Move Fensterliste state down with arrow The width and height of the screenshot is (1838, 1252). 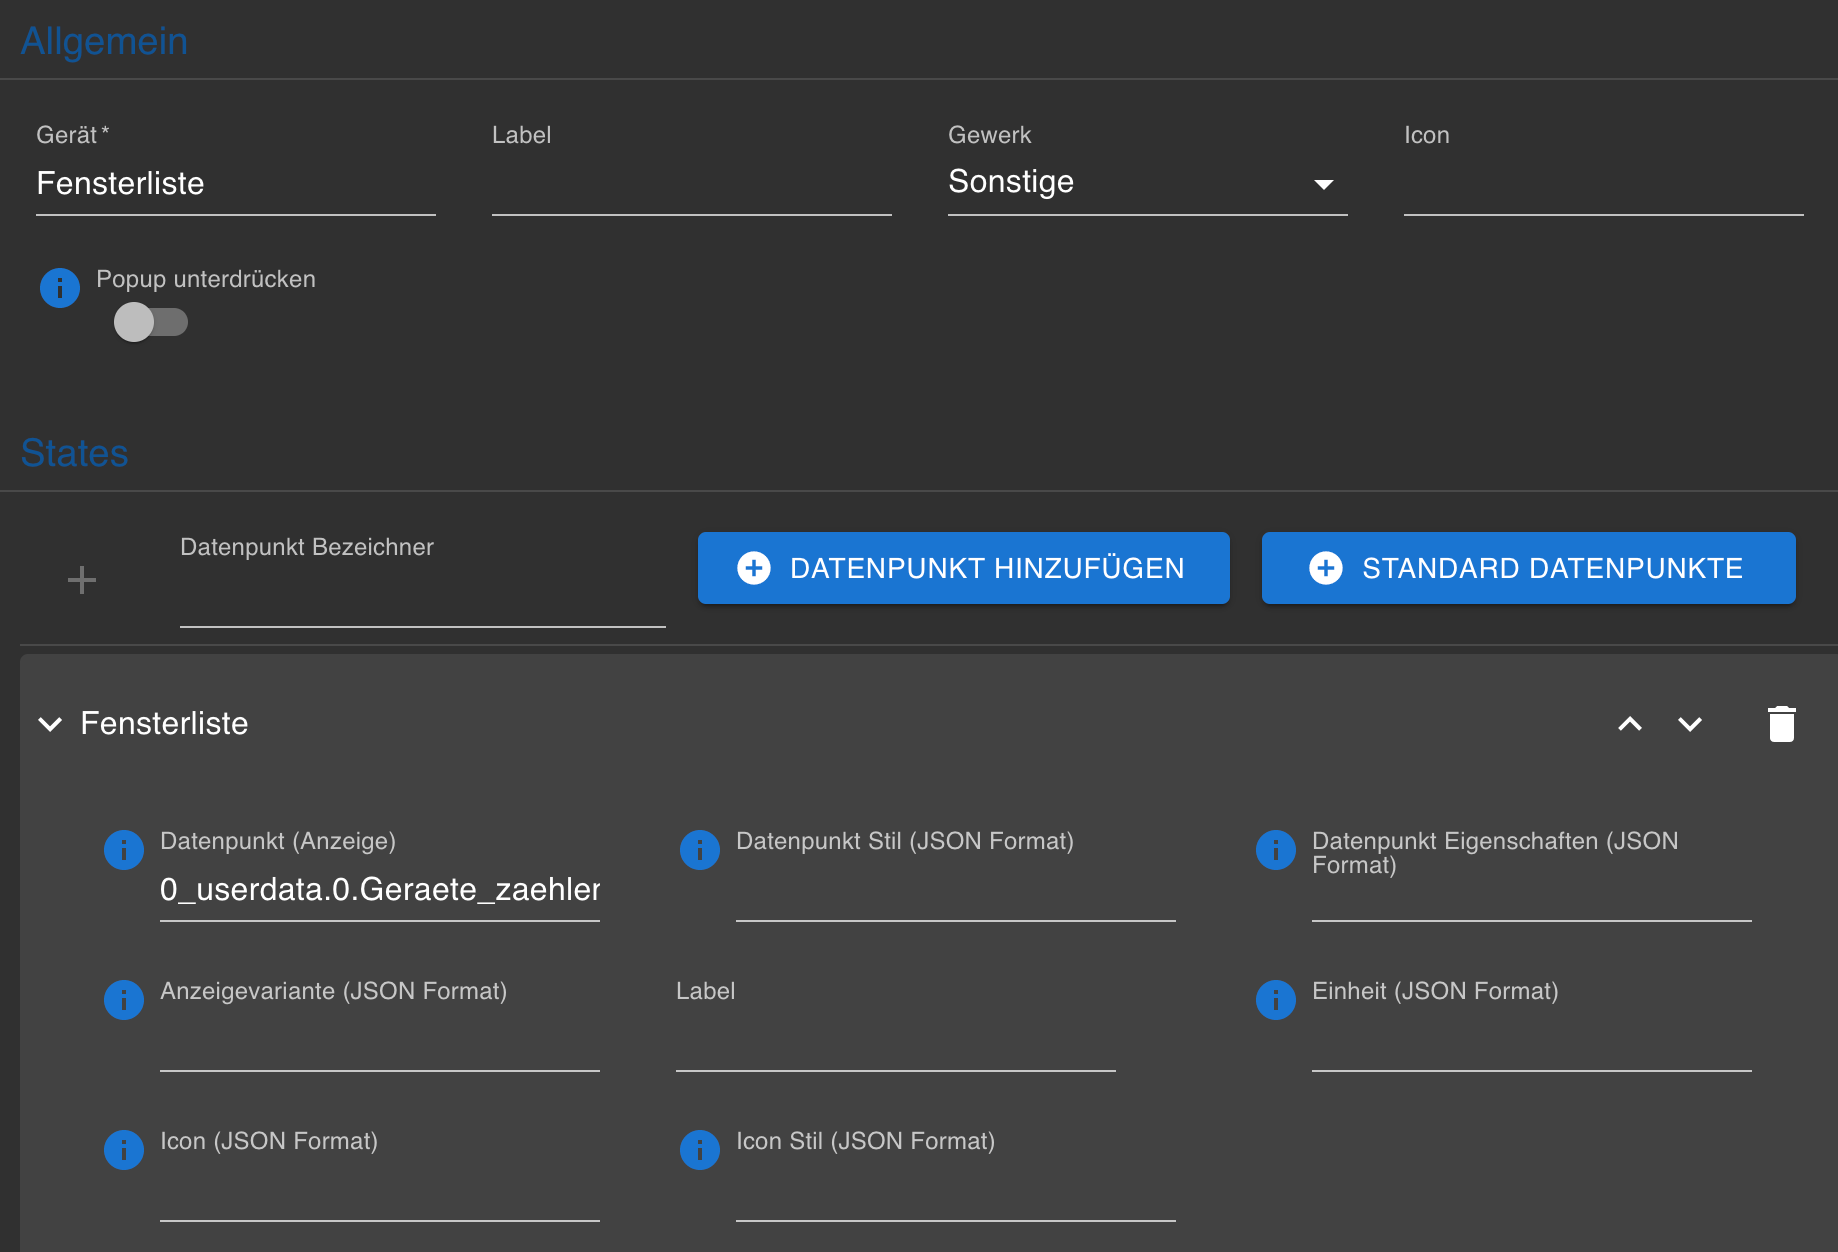tap(1690, 724)
